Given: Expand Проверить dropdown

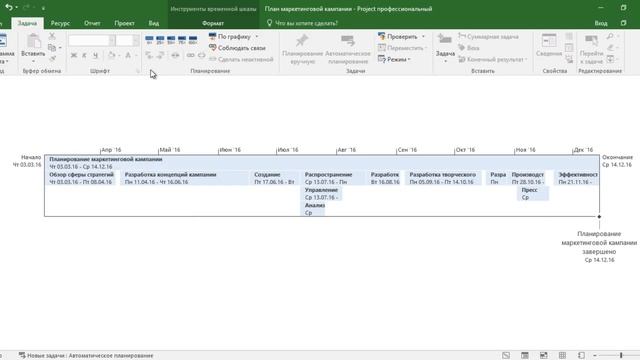Looking at the screenshot, I should 423,37.
